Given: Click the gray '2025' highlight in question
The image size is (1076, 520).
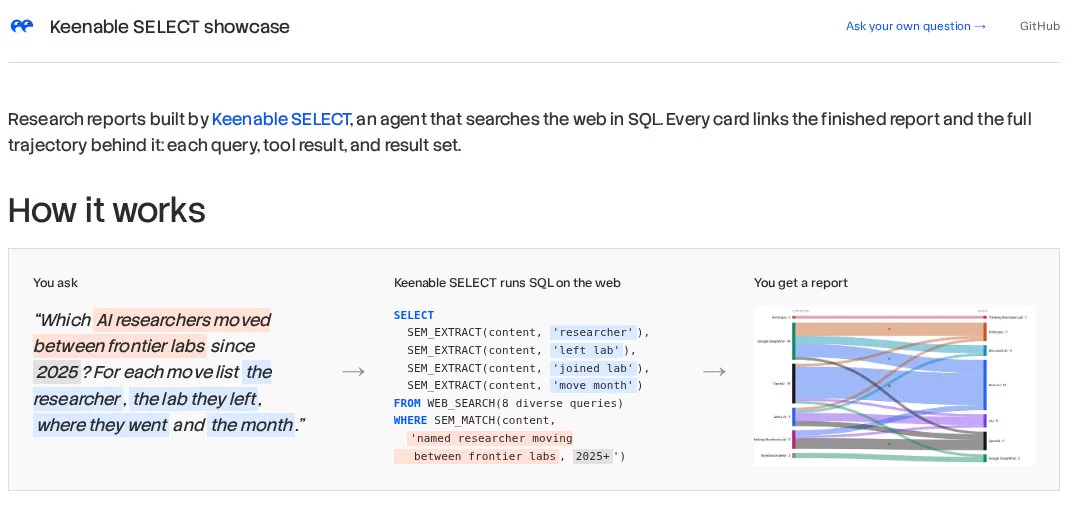Looking at the screenshot, I should pos(57,373).
